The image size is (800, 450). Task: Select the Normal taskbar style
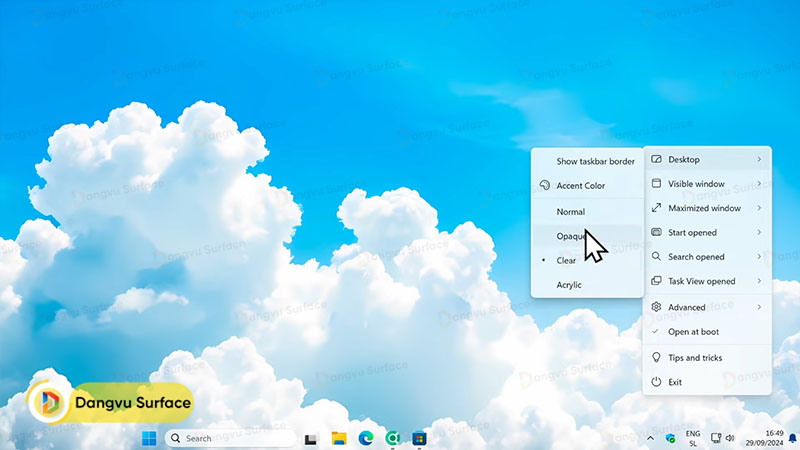[x=587, y=211]
